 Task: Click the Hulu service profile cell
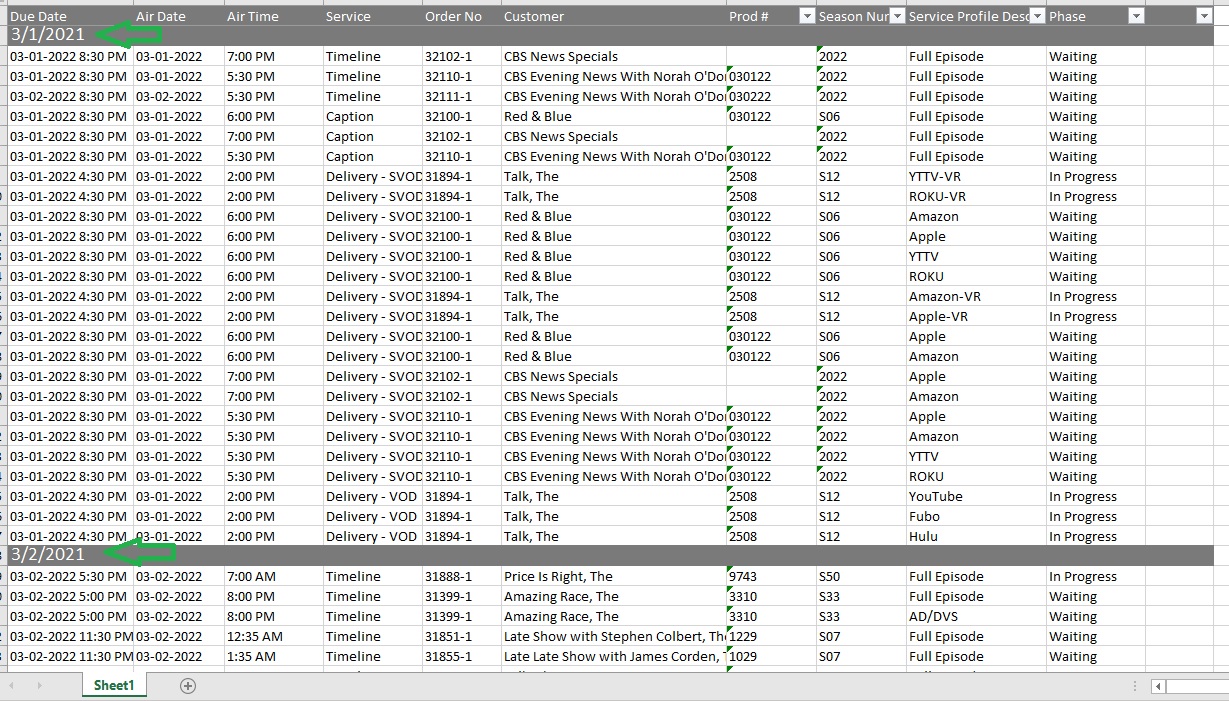pos(976,536)
